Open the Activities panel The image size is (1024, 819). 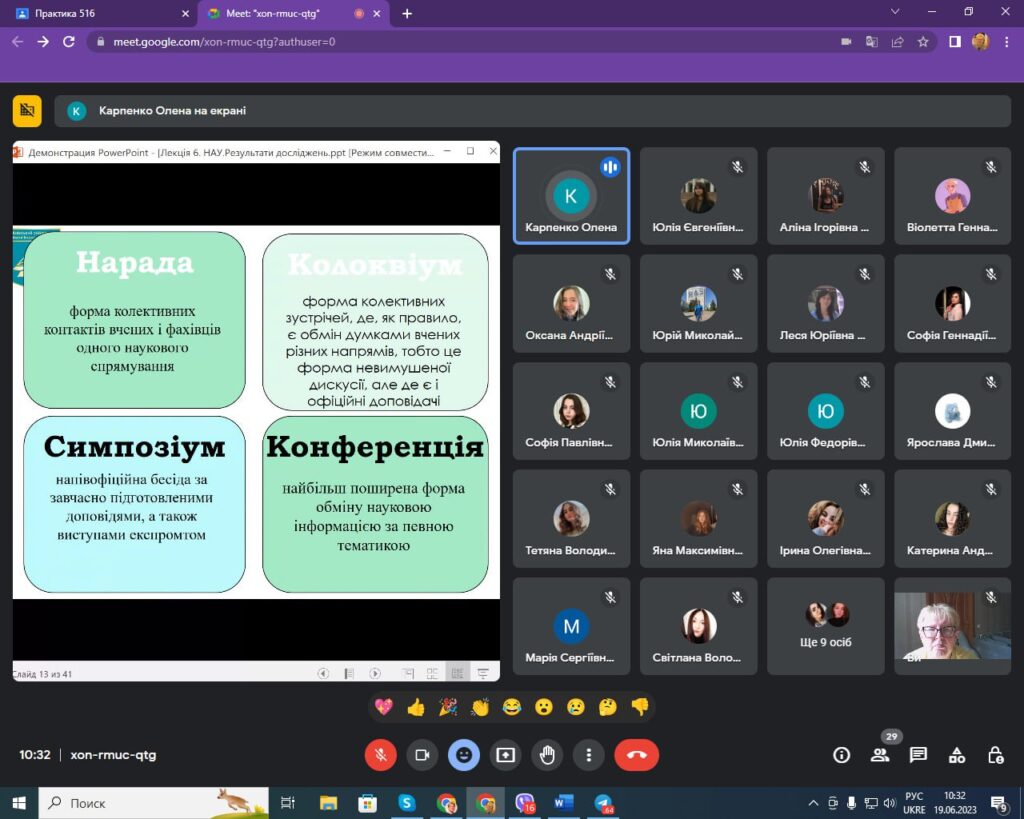(x=957, y=755)
